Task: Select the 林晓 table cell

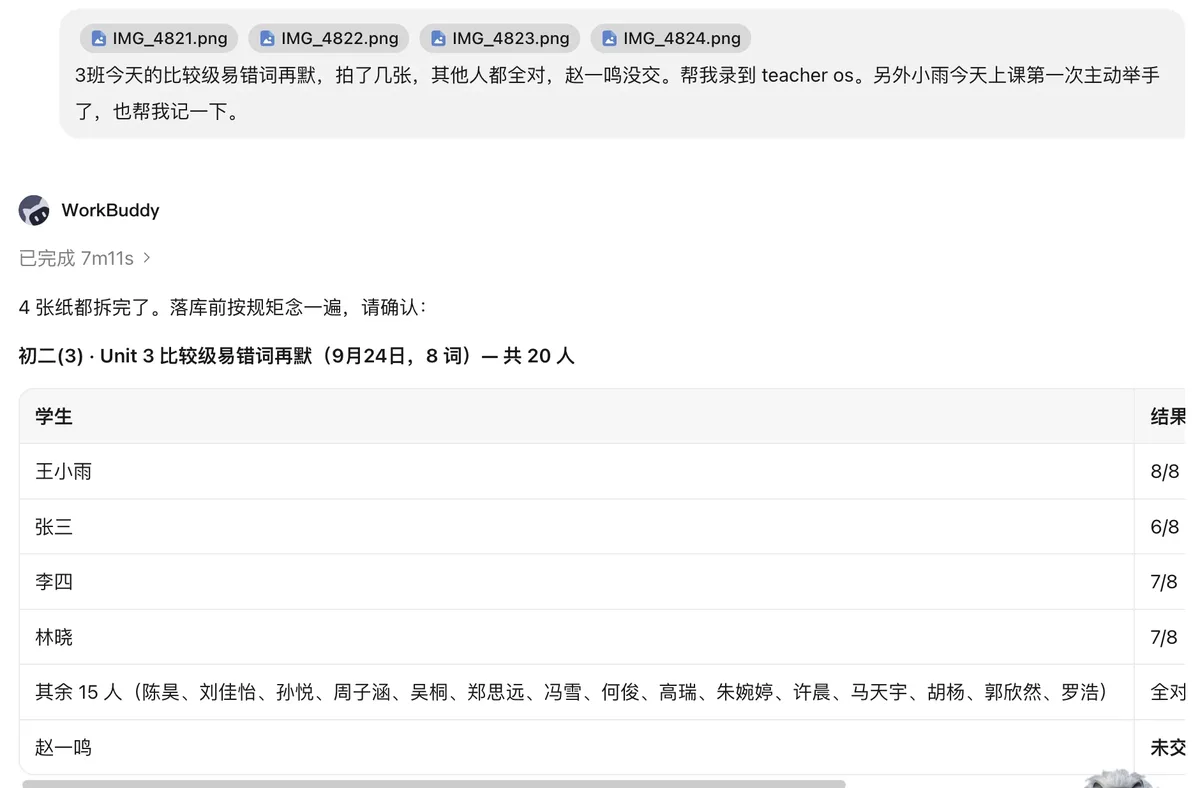Action: (x=577, y=637)
